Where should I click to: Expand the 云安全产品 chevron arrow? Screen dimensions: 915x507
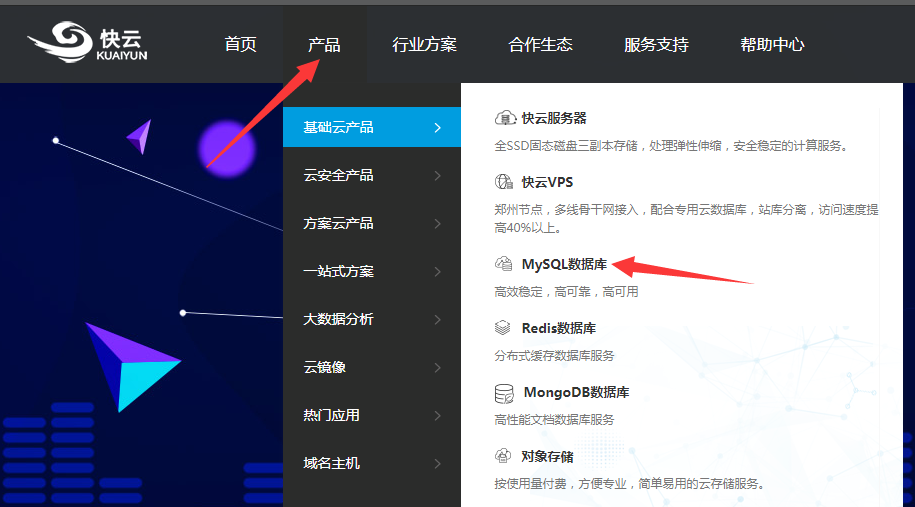[437, 175]
